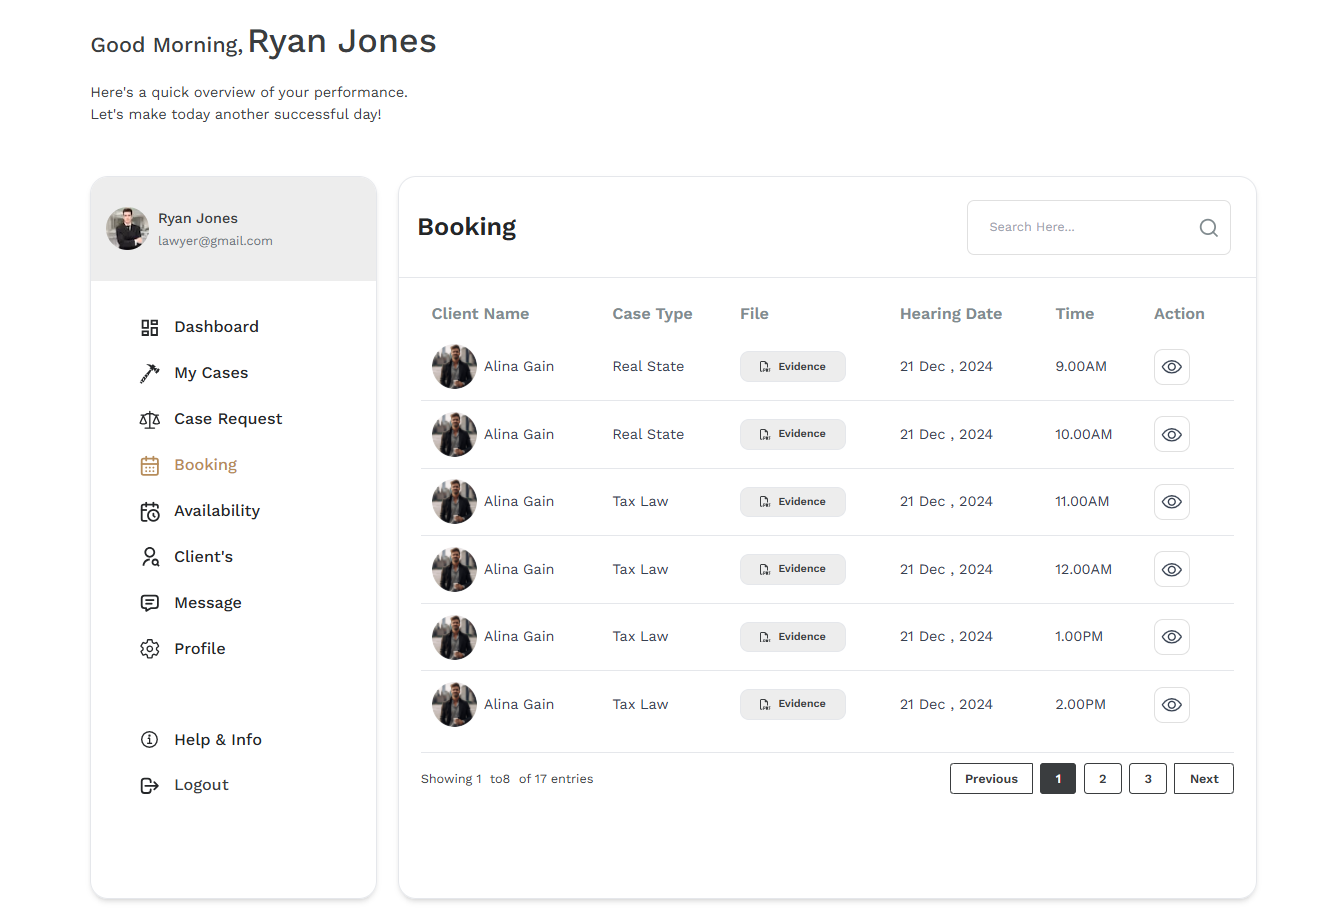Go to Profile settings
Image resolution: width=1337 pixels, height=911 pixels.
[200, 649]
